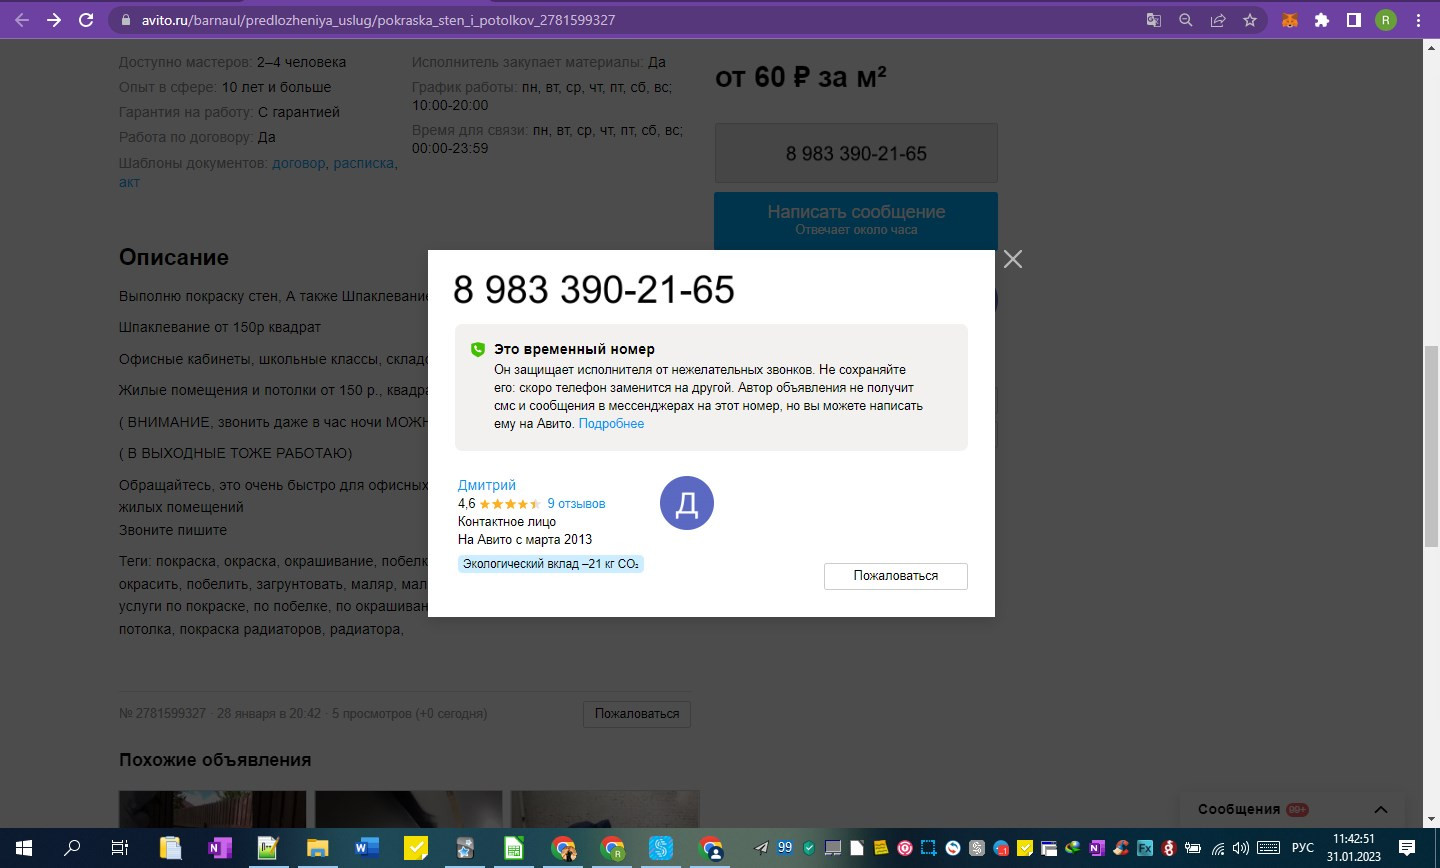Click the site lock icon in address bar
Image resolution: width=1440 pixels, height=868 pixels.
click(125, 20)
